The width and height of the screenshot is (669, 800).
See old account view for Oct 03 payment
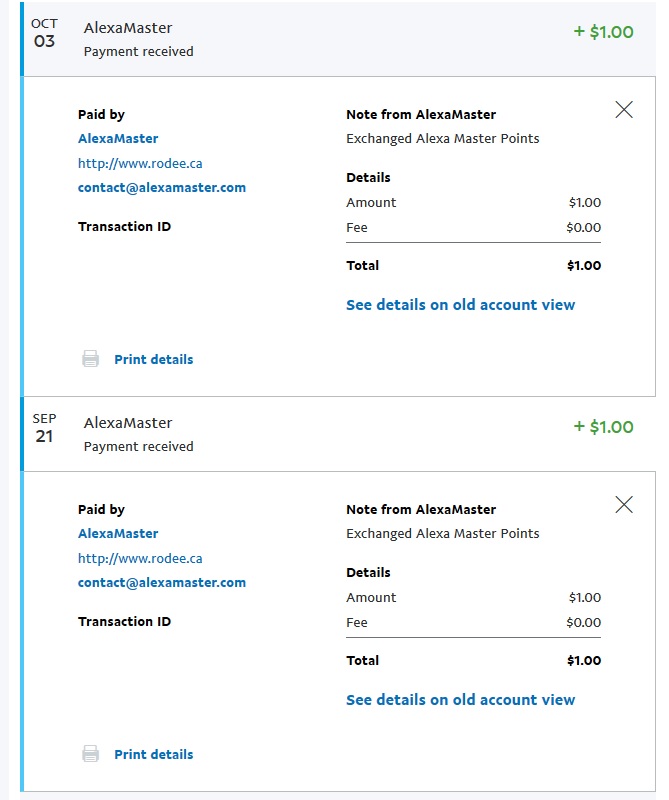(x=460, y=305)
